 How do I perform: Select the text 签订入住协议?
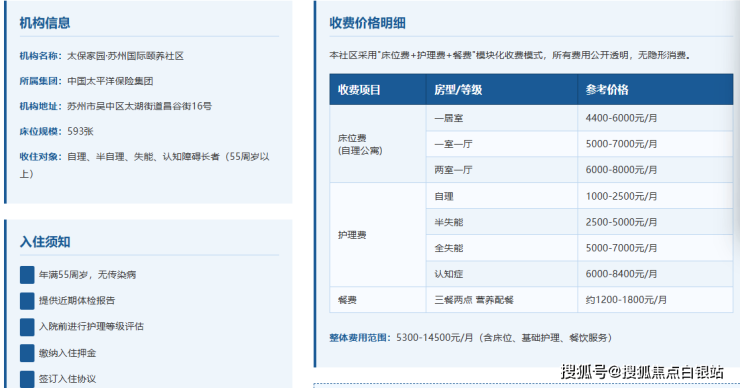tap(67, 379)
